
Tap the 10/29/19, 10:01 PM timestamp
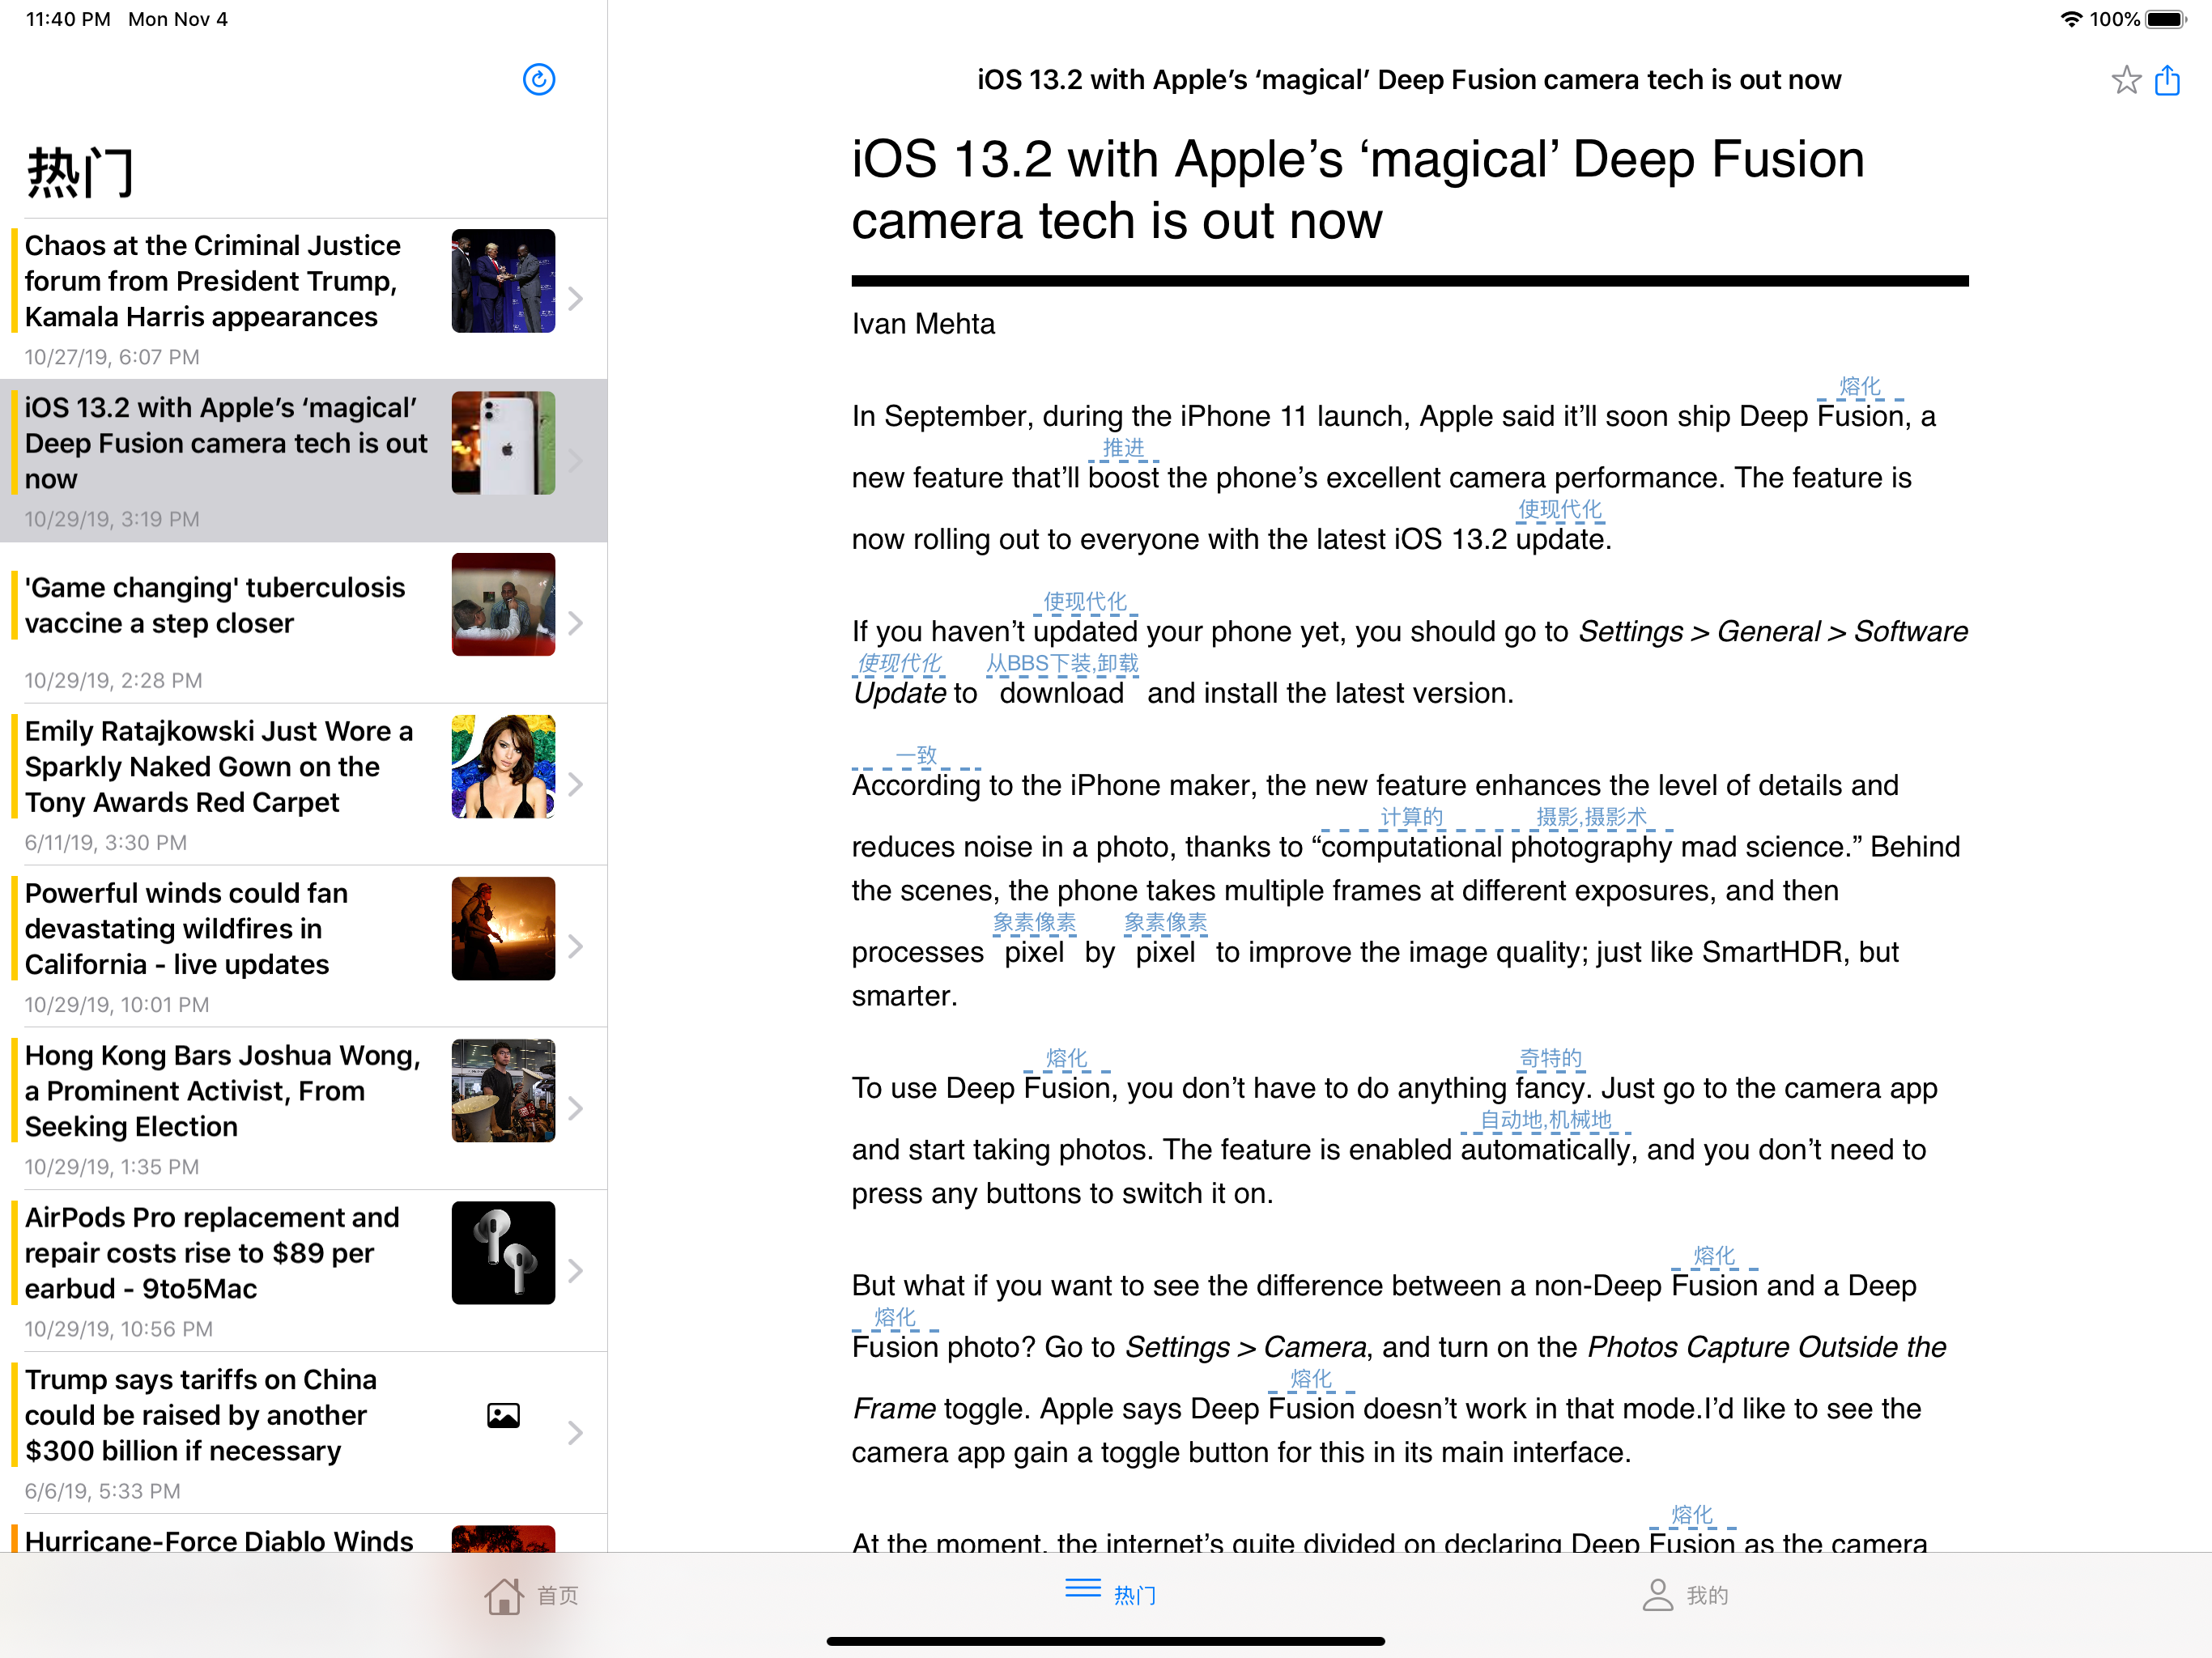point(117,1004)
